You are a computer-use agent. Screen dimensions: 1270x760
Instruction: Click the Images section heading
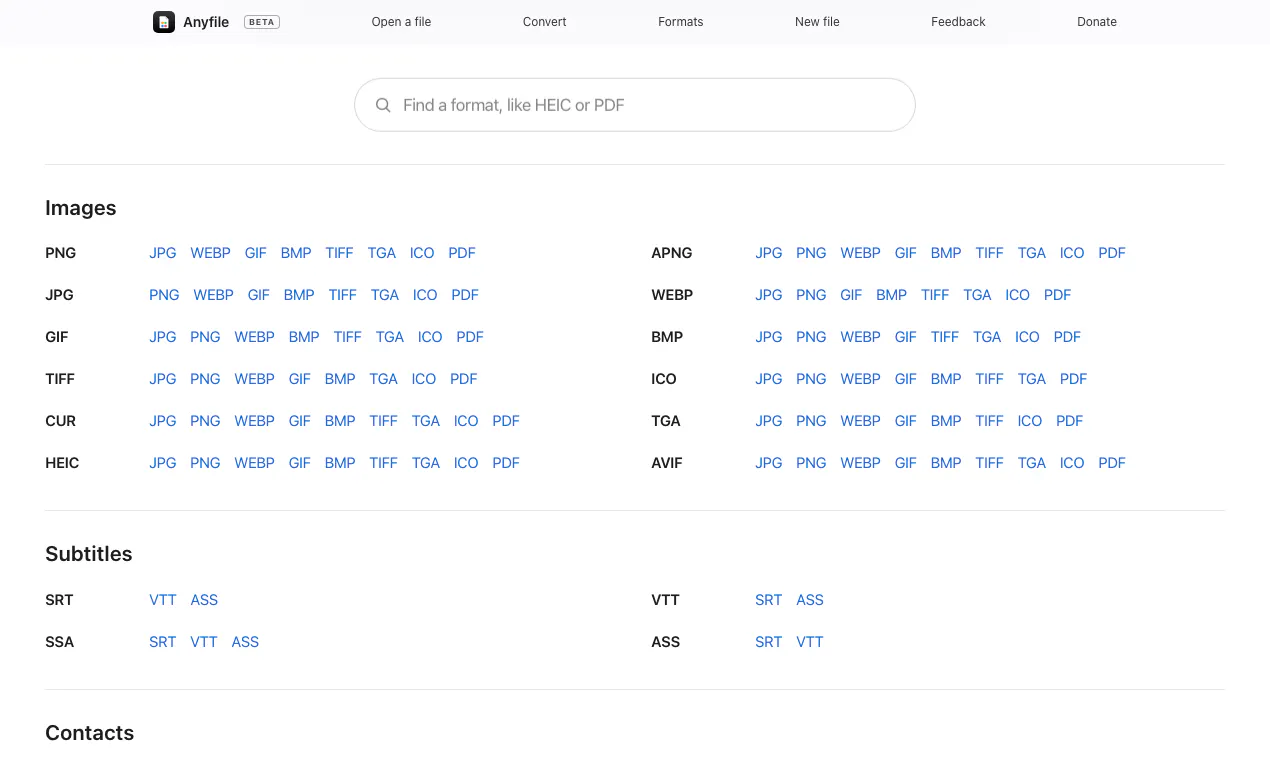tap(81, 208)
